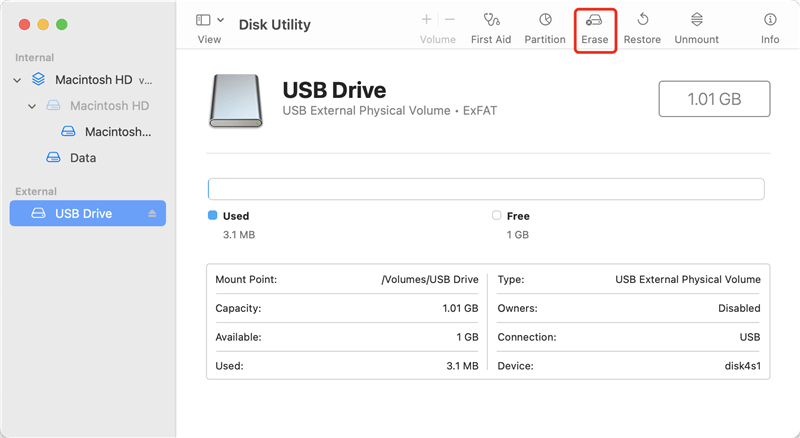Select the Macintosh... snapshot volume
The height and width of the screenshot is (438, 800).
coord(116,132)
